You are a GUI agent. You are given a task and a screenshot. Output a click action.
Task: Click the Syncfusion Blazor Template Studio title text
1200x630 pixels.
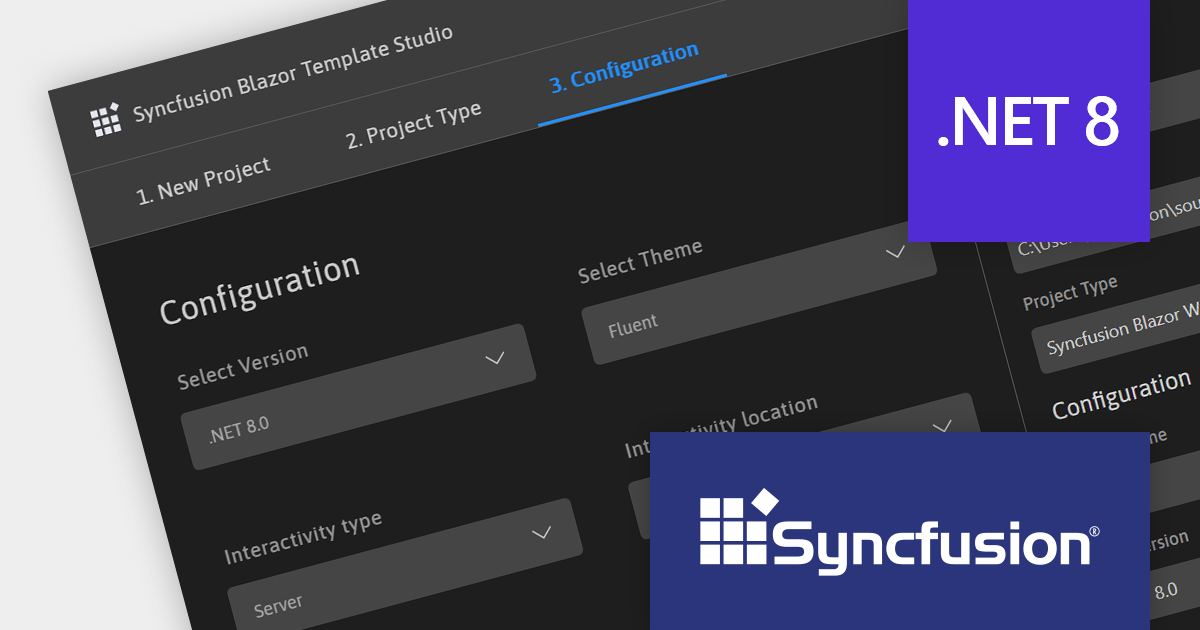293,75
